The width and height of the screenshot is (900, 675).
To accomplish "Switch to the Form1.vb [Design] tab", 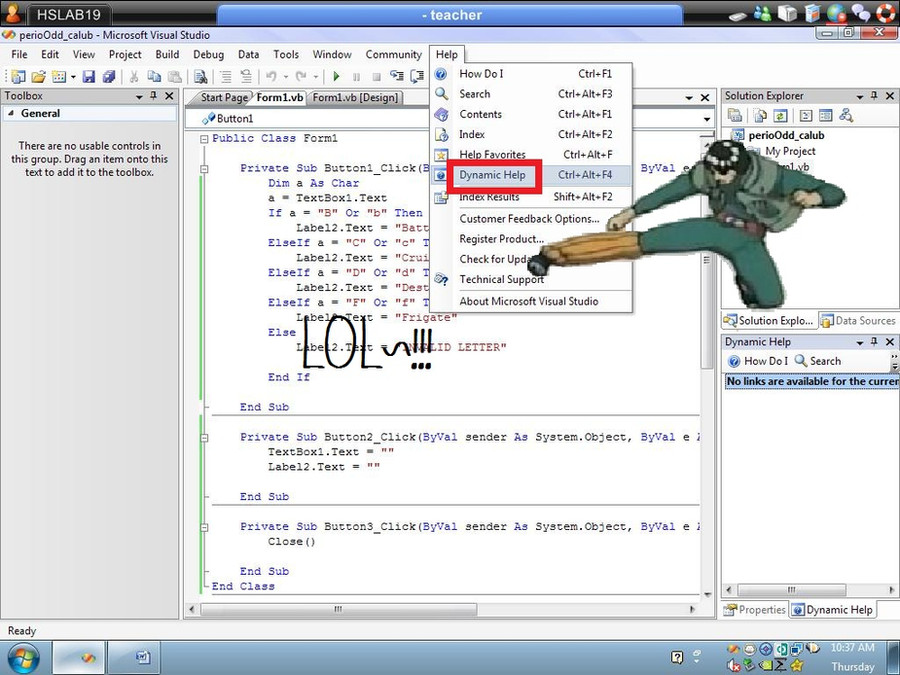I will click(355, 98).
